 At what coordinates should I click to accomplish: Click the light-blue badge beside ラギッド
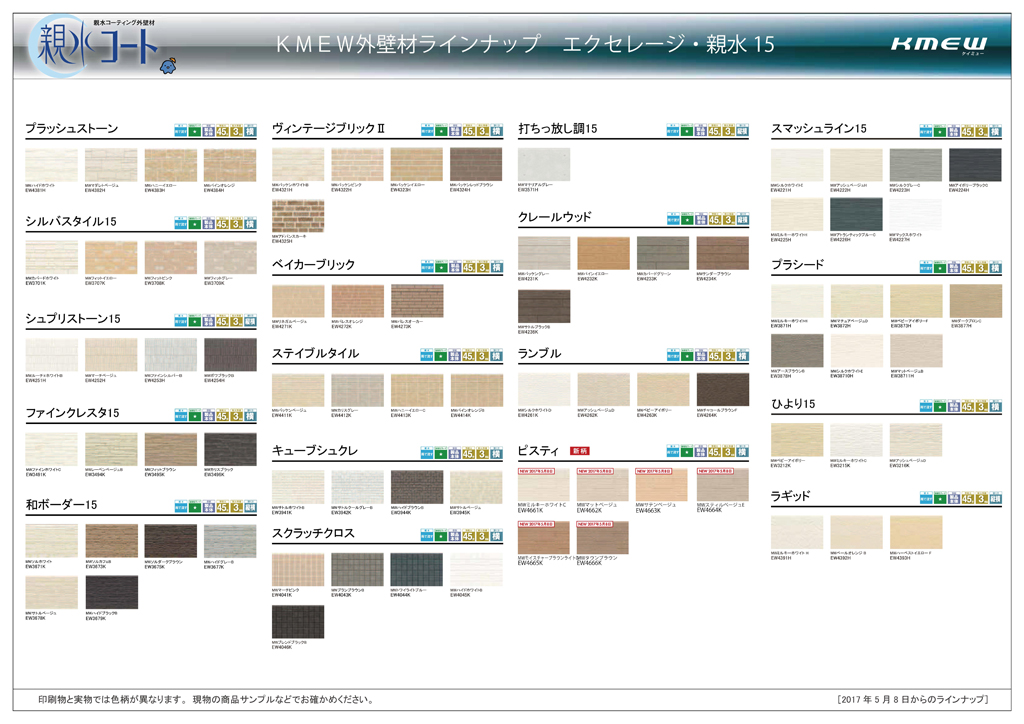coord(926,499)
